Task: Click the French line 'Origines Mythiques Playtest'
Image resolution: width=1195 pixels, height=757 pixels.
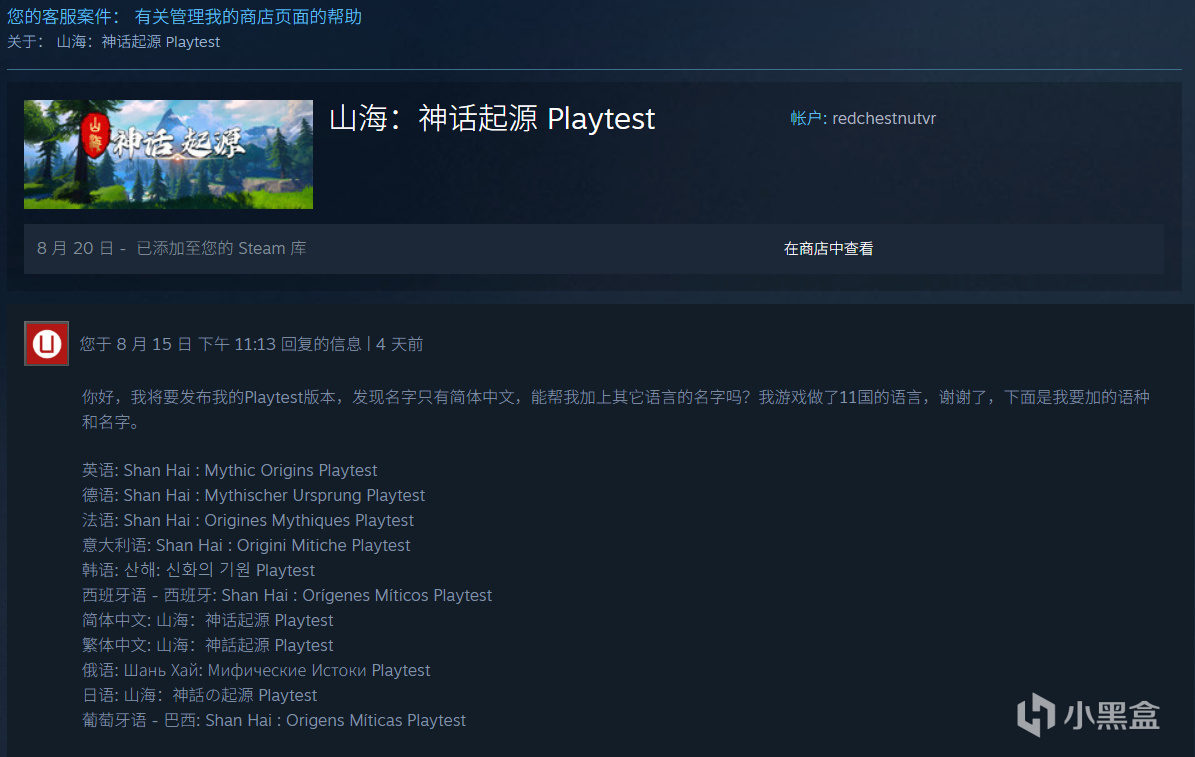Action: tap(309, 521)
